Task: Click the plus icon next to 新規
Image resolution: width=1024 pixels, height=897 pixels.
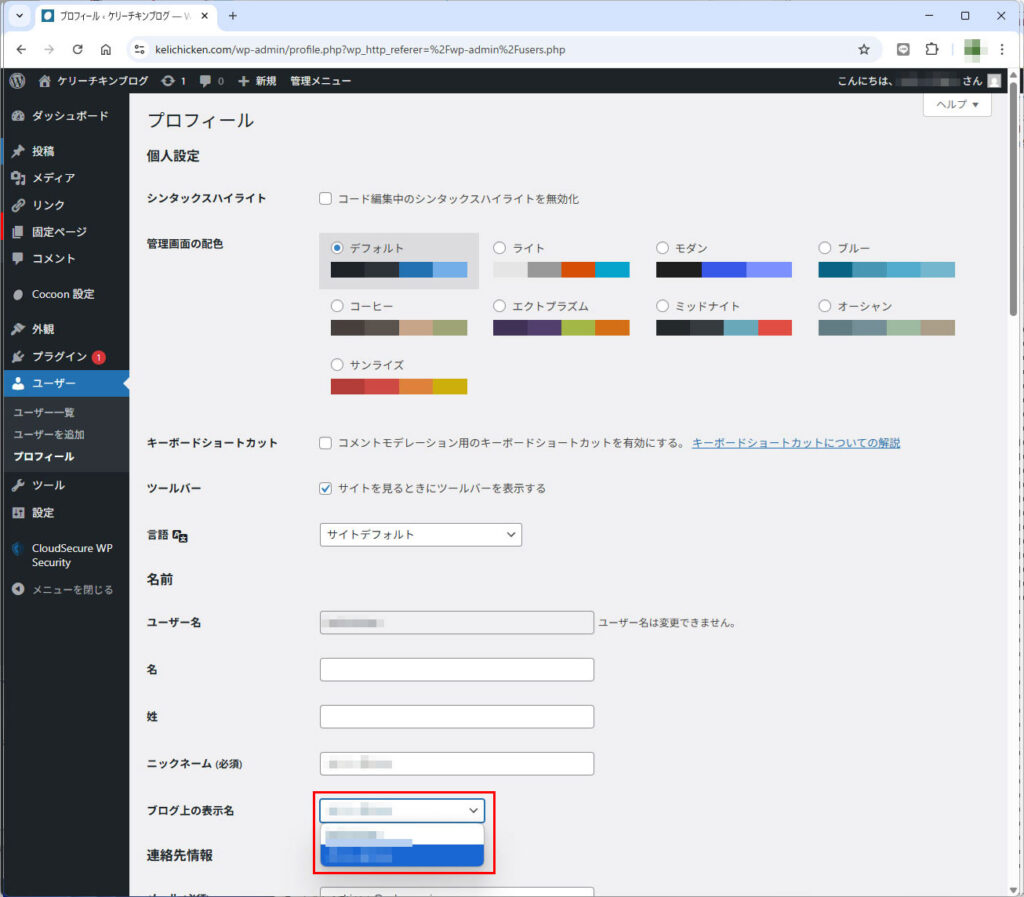Action: (x=244, y=81)
